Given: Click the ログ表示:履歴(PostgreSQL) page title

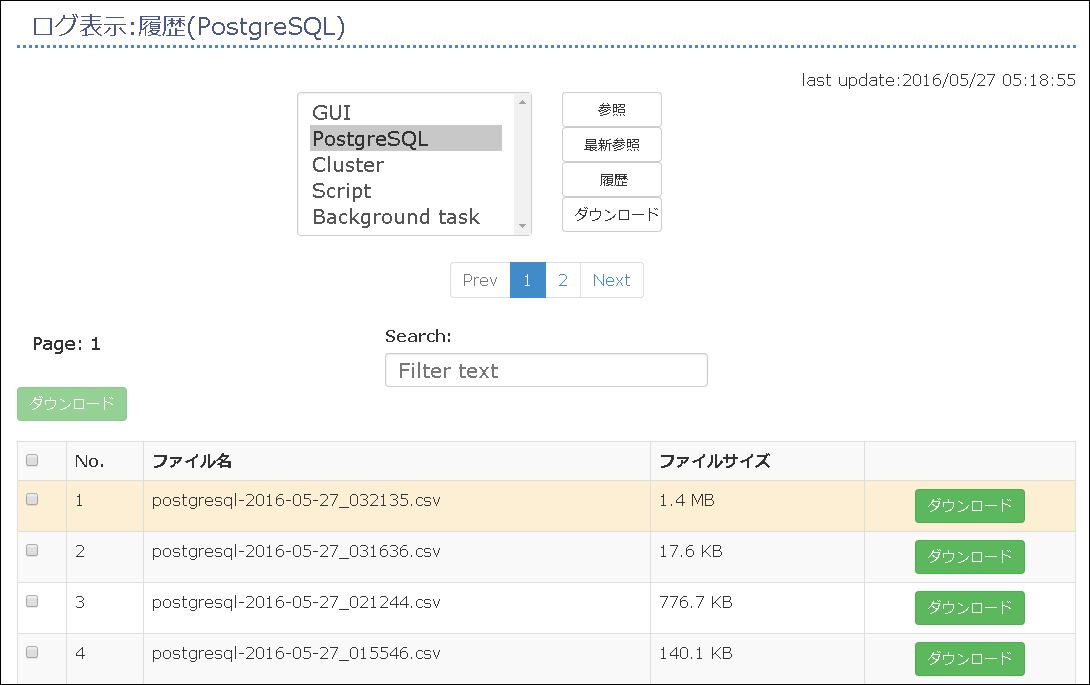Looking at the screenshot, I should pos(188,26).
